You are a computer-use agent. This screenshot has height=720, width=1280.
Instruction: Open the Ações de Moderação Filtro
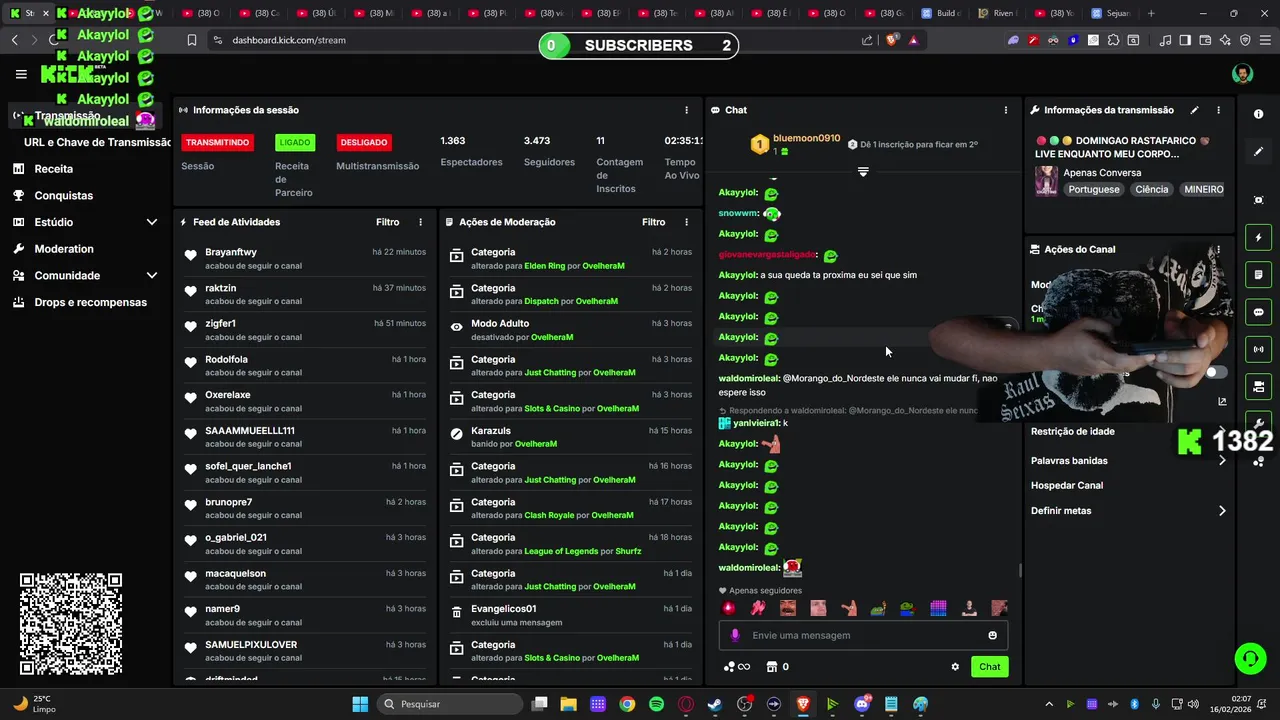coord(653,222)
